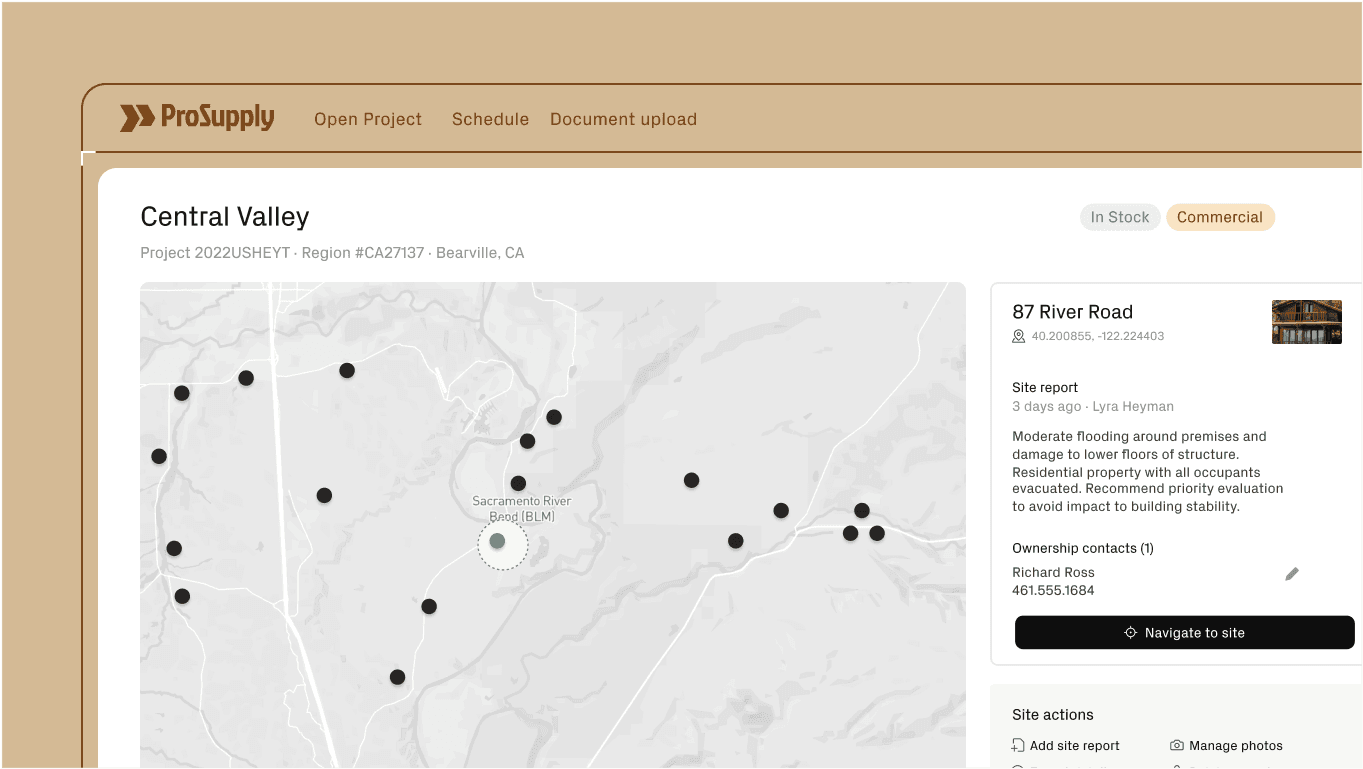Toggle the Commercial category badge
The image size is (1363, 769).
(1220, 217)
